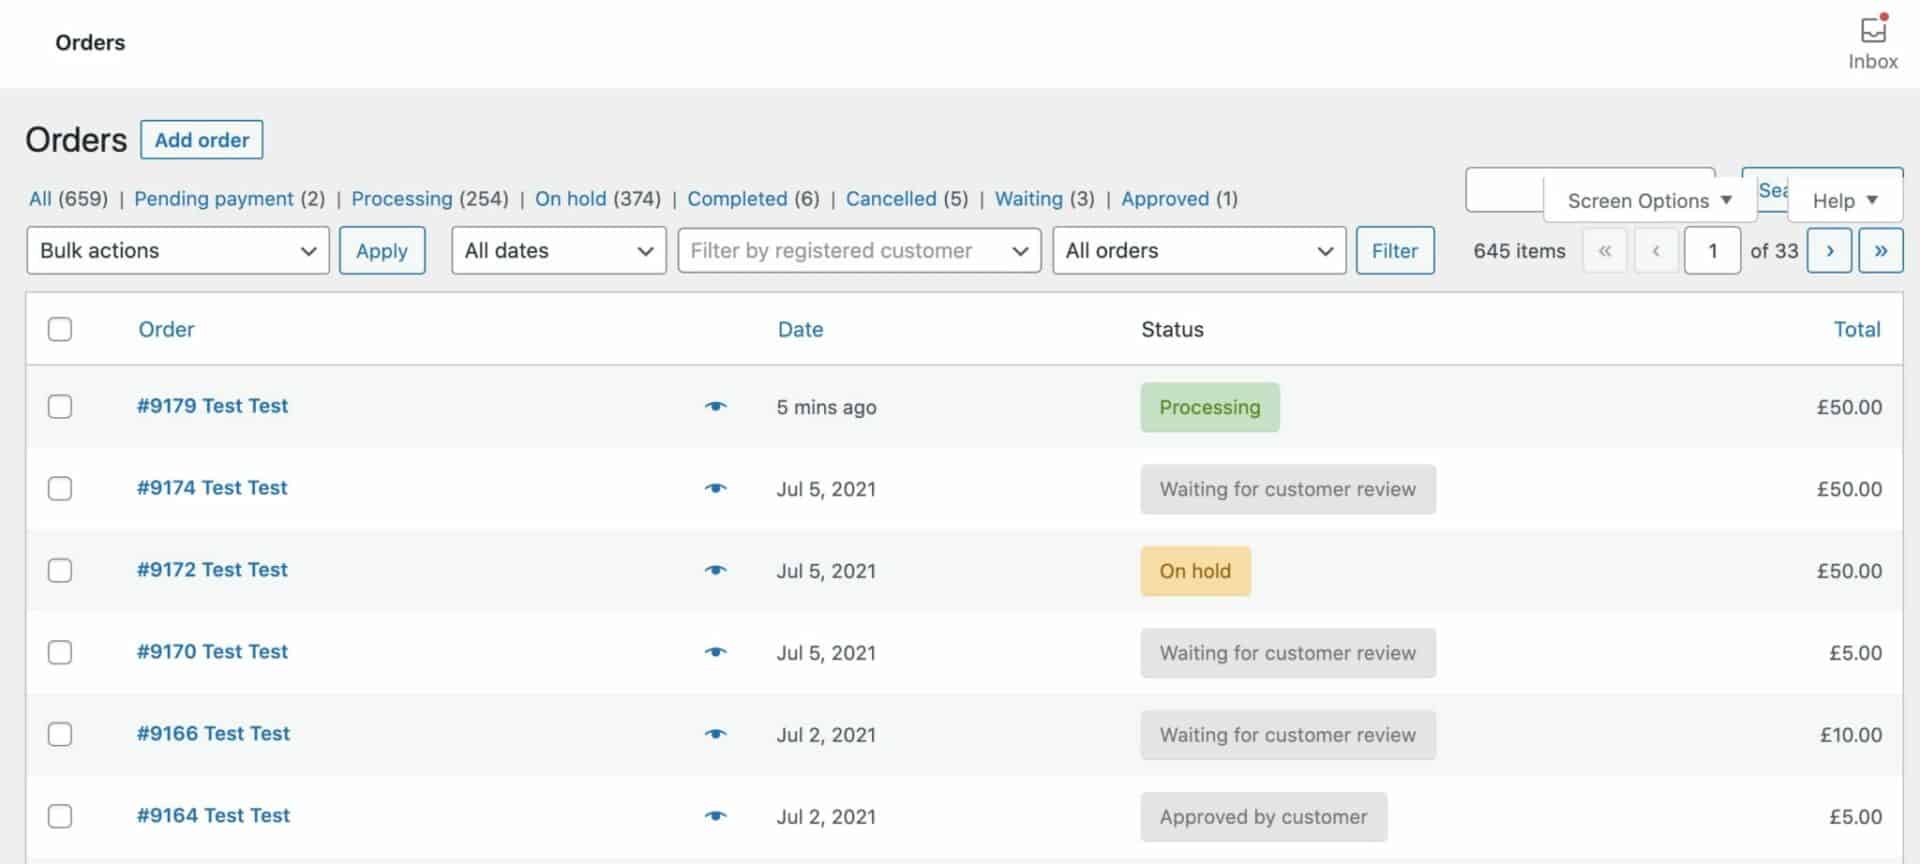Filter by Completed (6) status
The width and height of the screenshot is (1920, 864).
(x=753, y=198)
